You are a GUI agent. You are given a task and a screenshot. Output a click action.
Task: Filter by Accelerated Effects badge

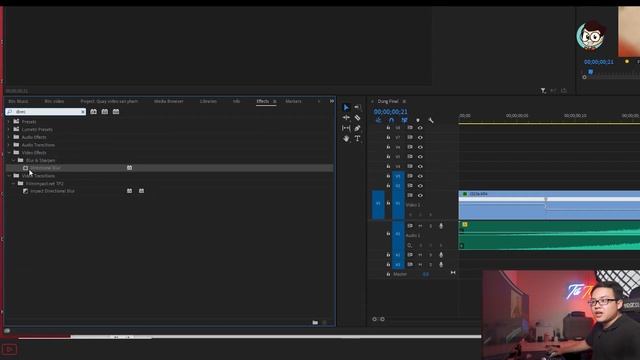(93, 111)
